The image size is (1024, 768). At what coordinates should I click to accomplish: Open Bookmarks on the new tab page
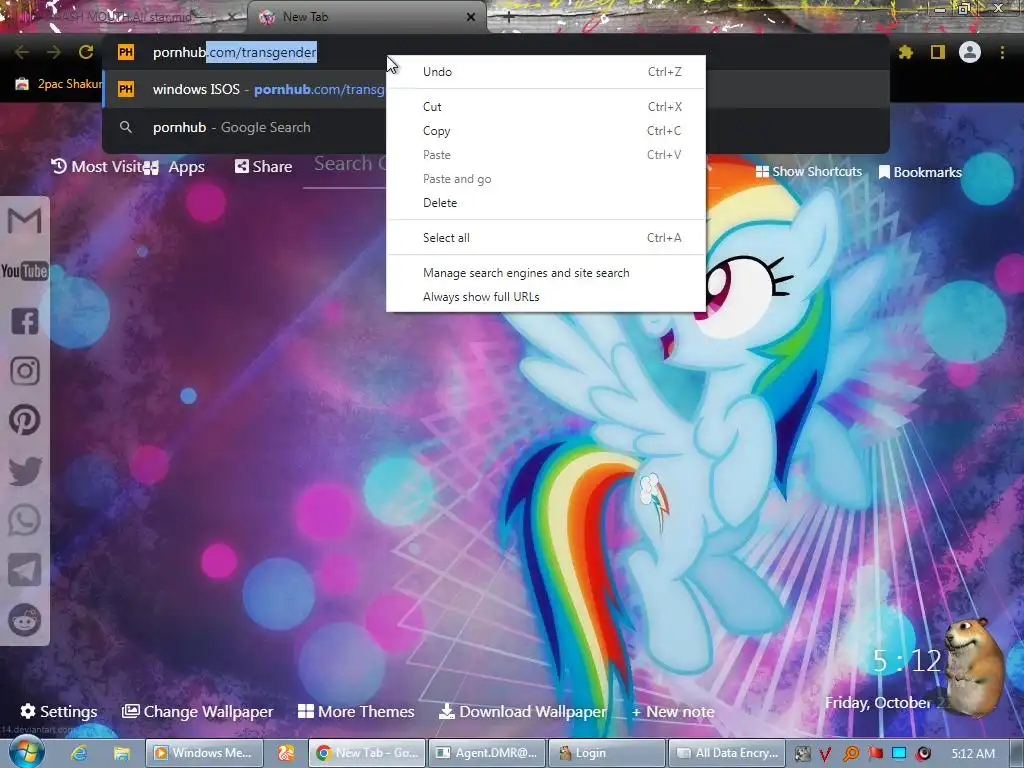coord(920,172)
